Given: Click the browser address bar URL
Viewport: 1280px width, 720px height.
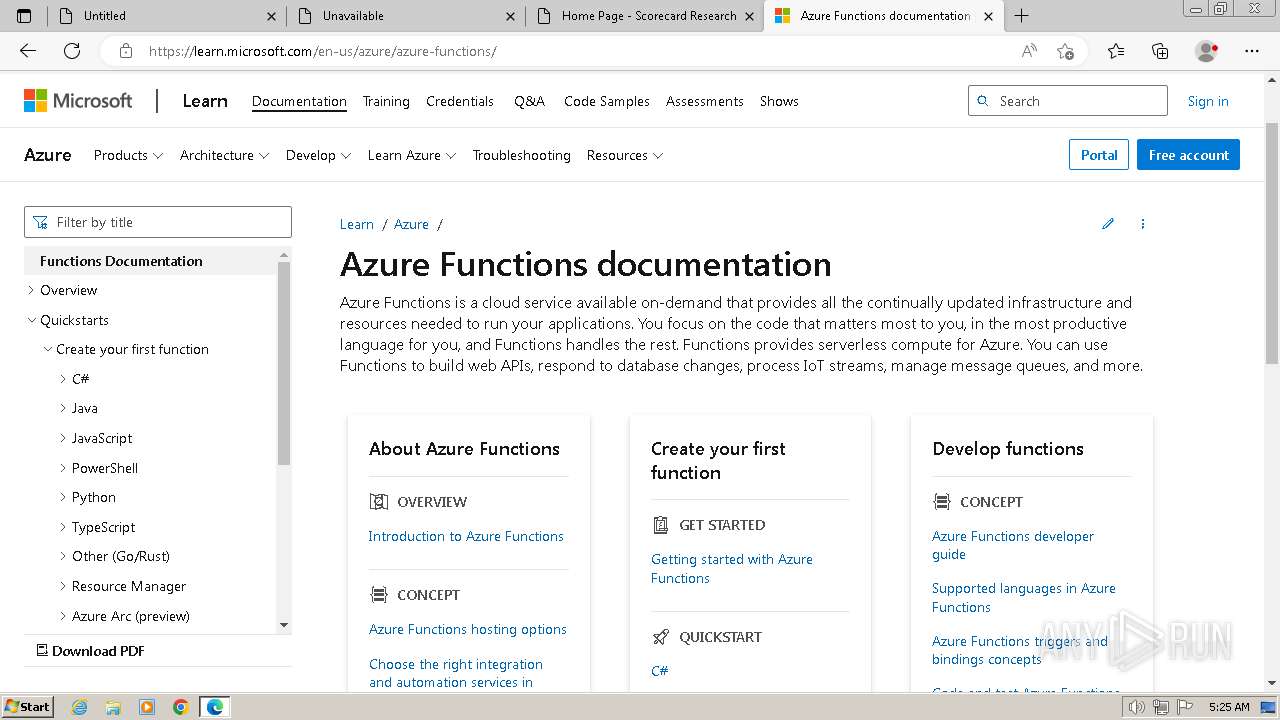Looking at the screenshot, I should [x=322, y=51].
